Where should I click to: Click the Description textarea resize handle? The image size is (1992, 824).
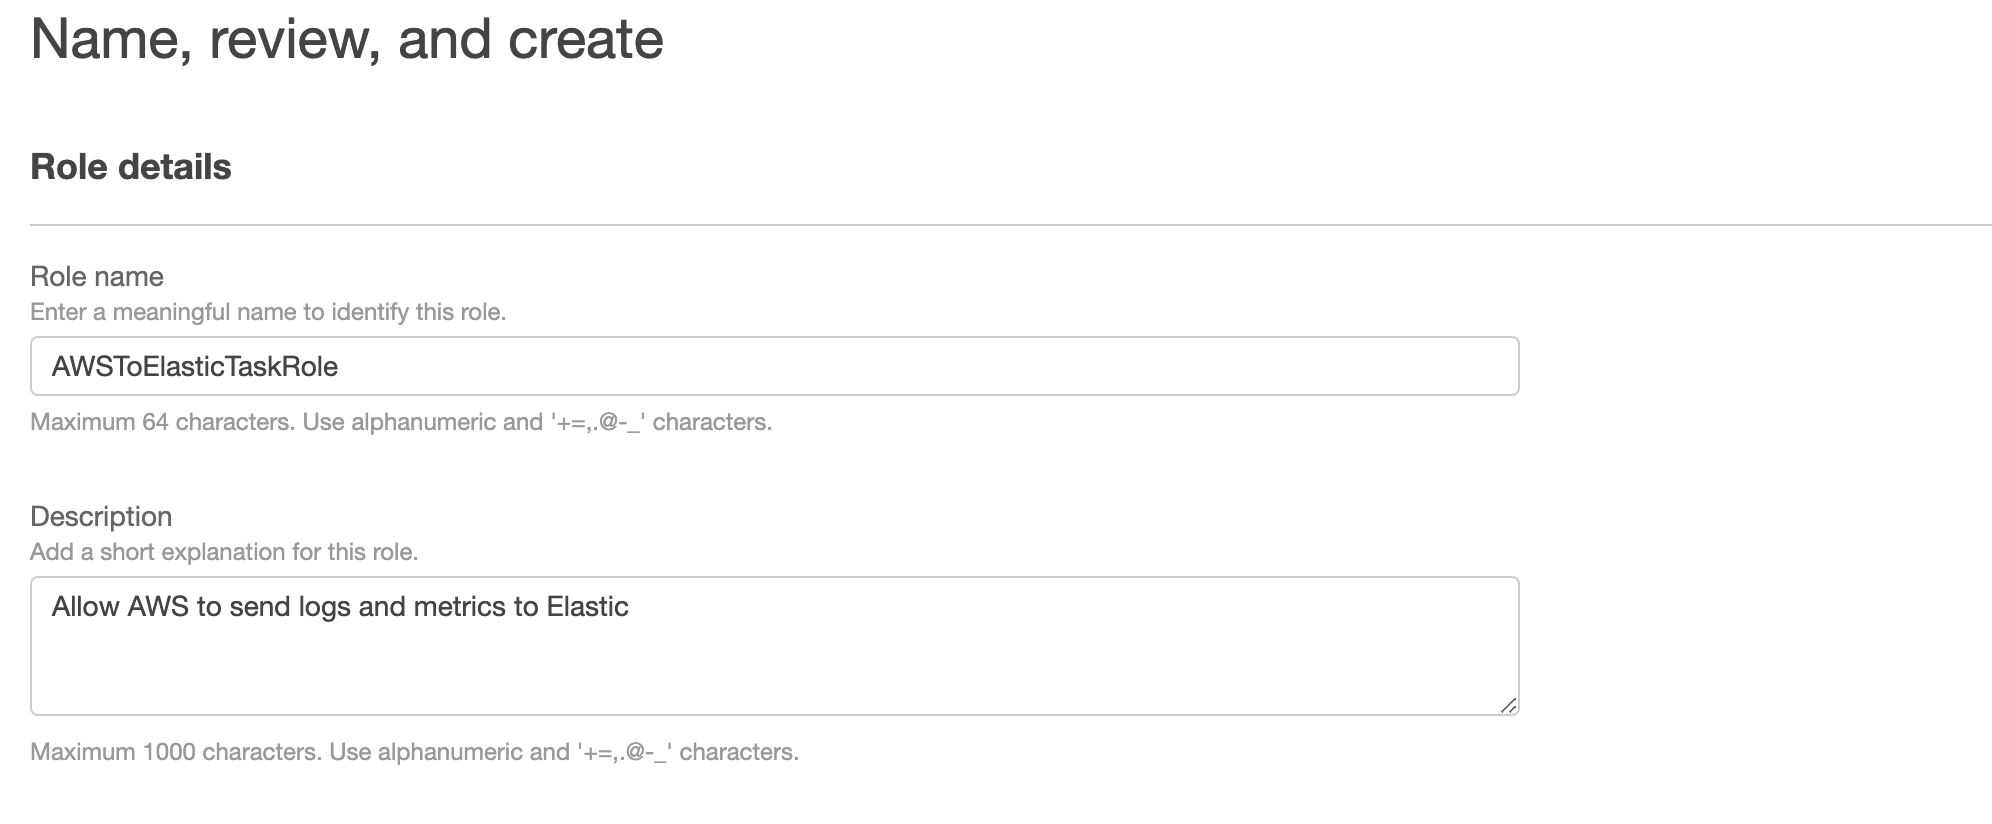1508,705
